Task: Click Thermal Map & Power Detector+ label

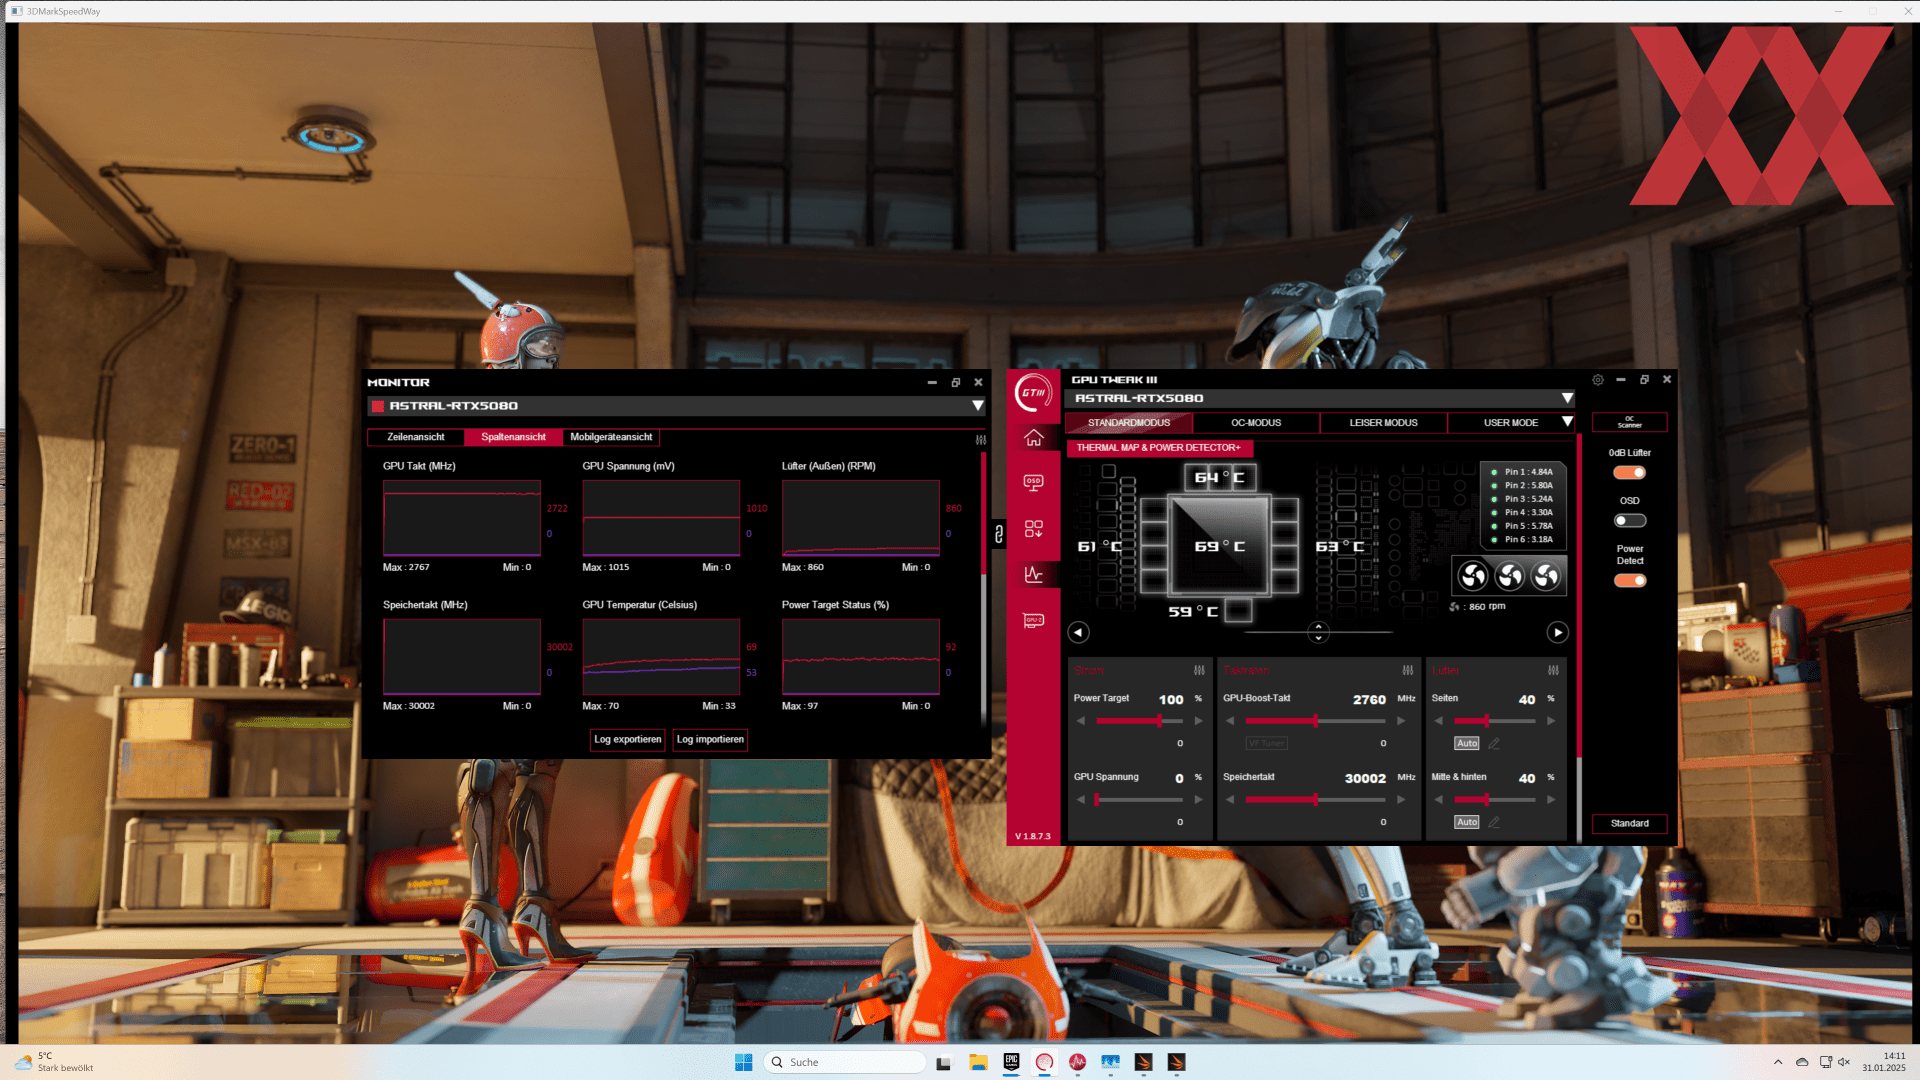Action: point(1159,448)
